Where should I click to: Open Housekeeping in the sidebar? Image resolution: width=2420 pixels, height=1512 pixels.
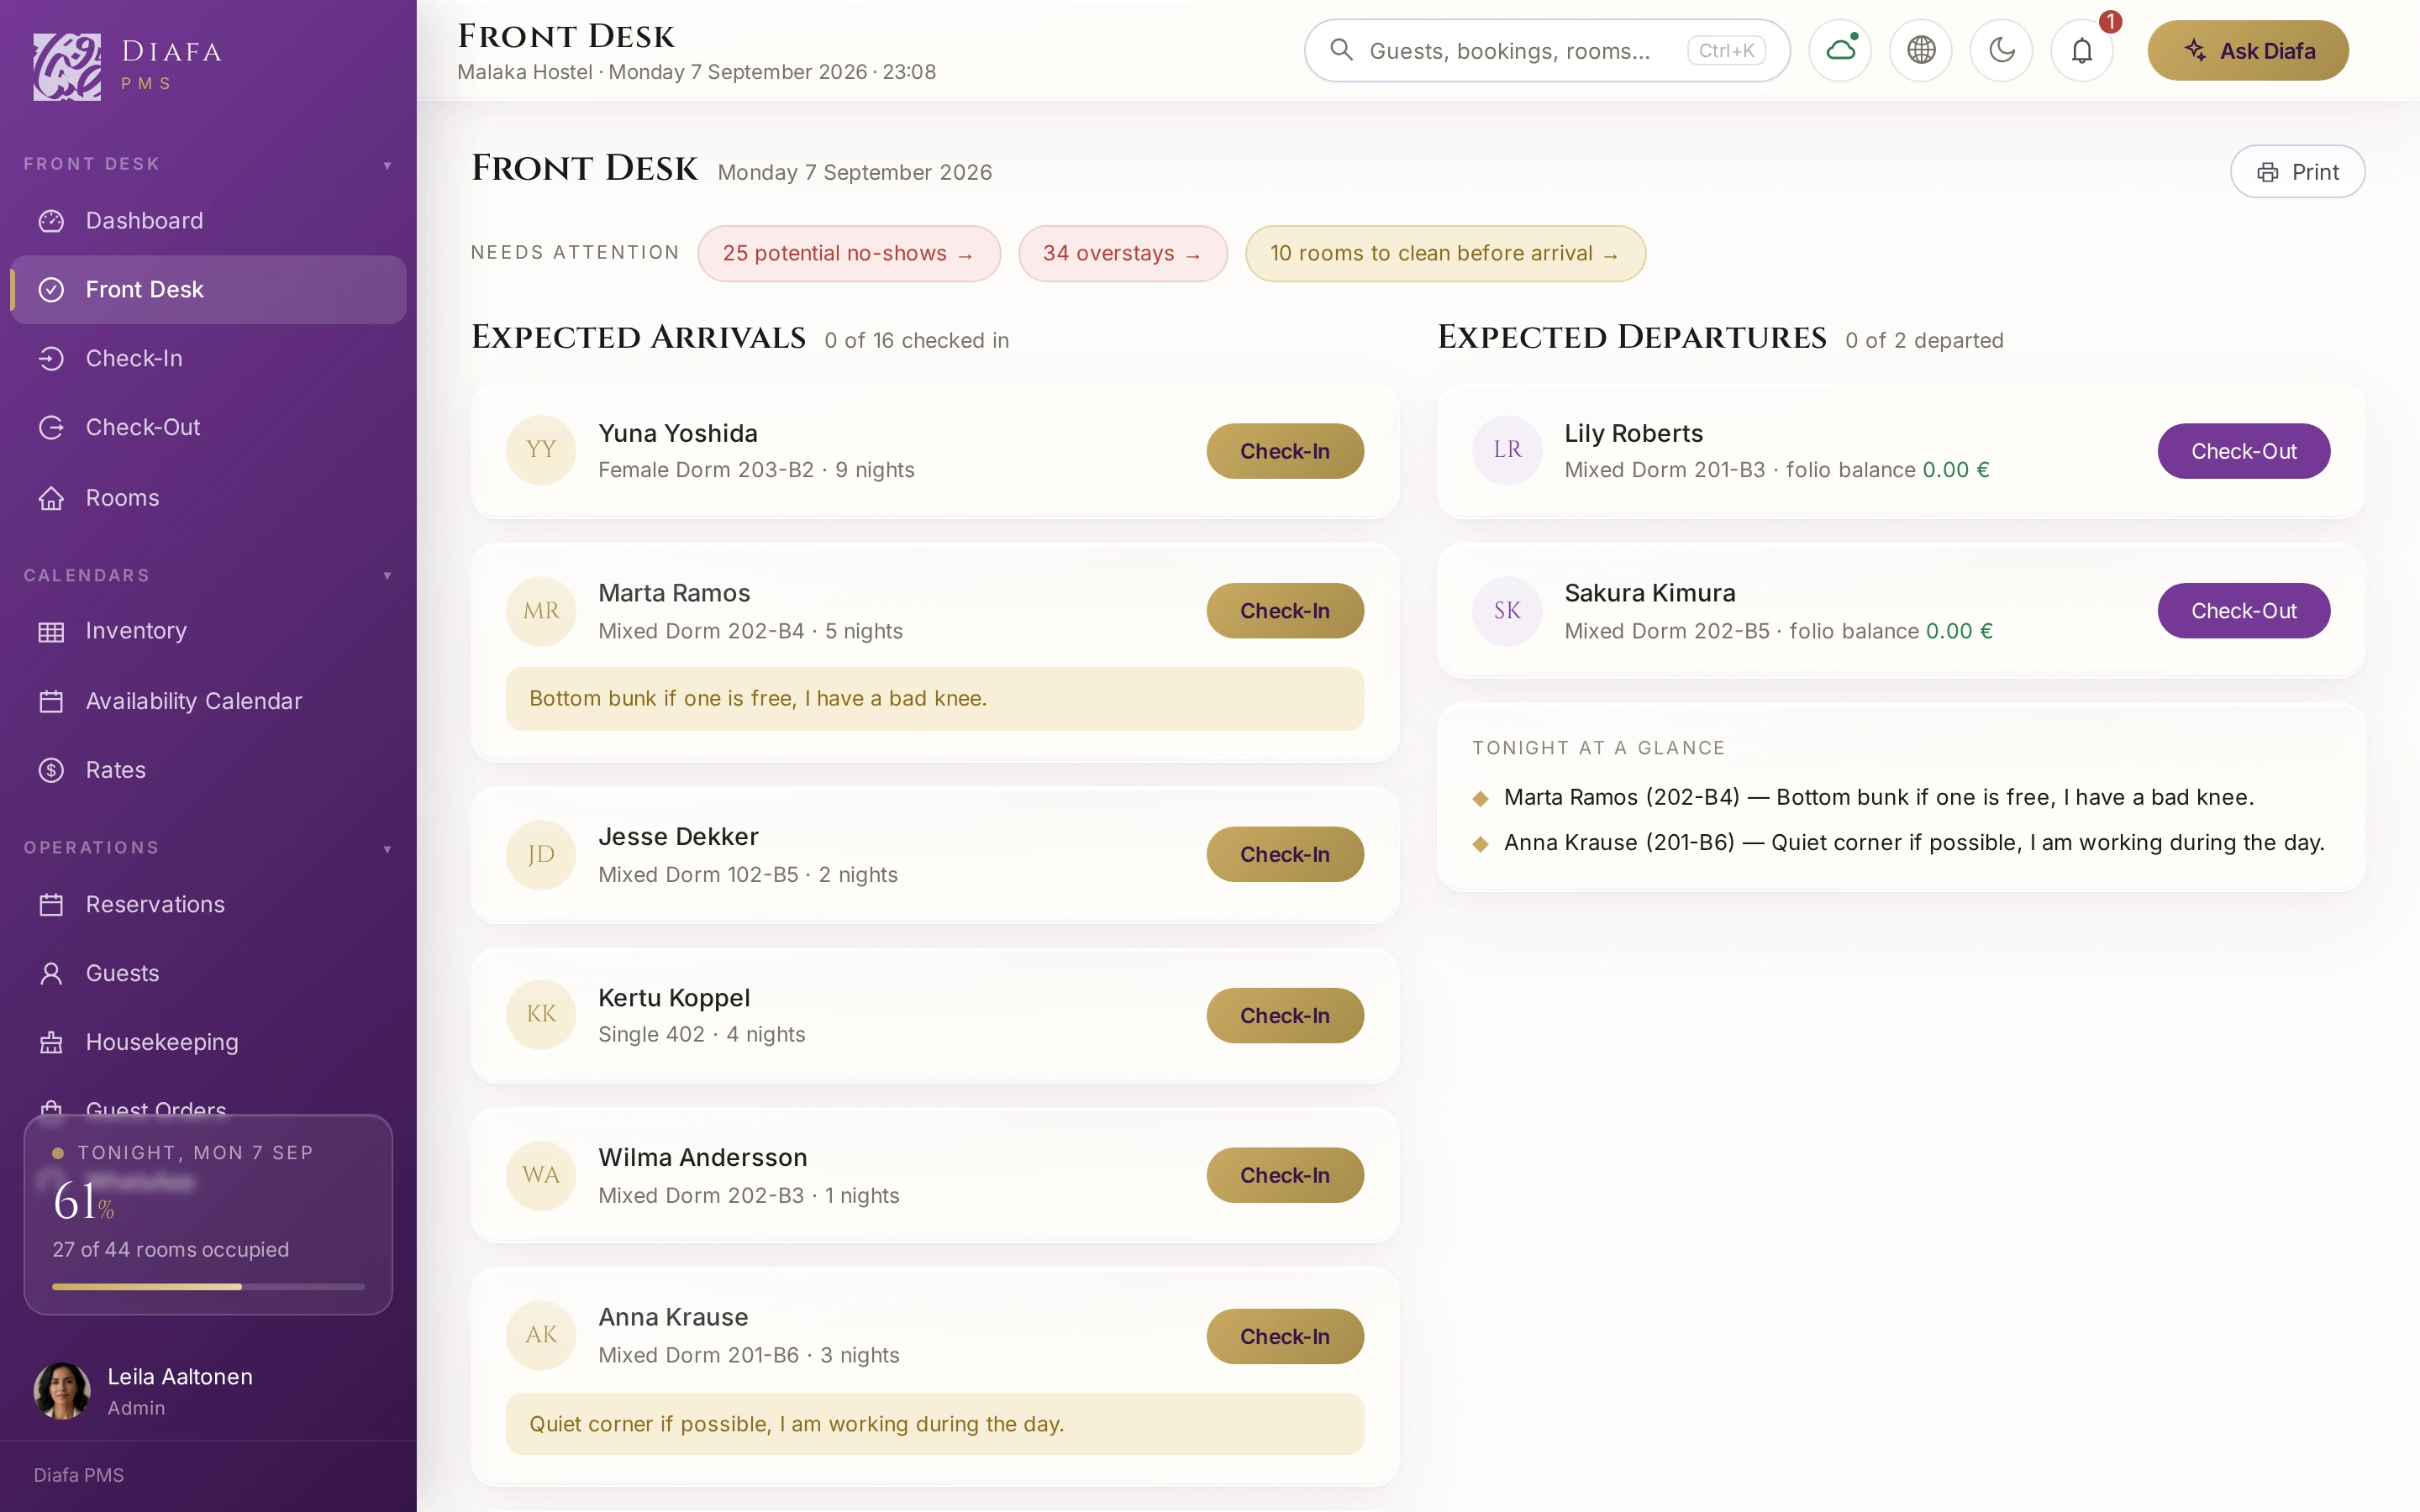pos(208,1042)
